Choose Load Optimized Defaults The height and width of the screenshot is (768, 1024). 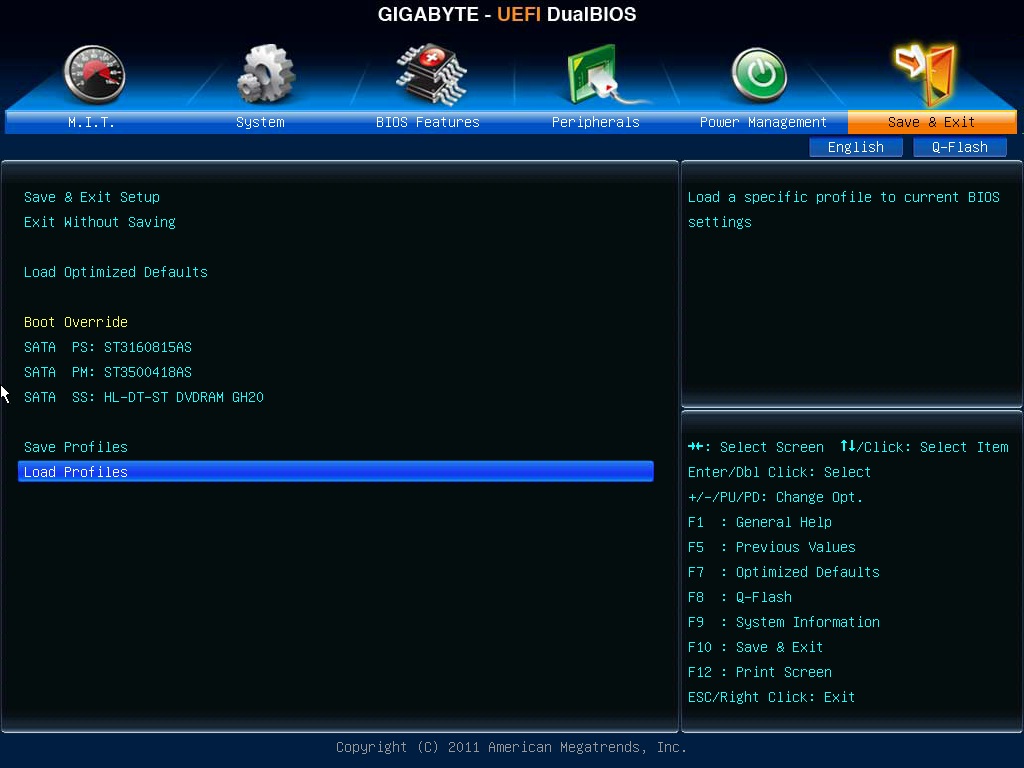[x=116, y=272]
